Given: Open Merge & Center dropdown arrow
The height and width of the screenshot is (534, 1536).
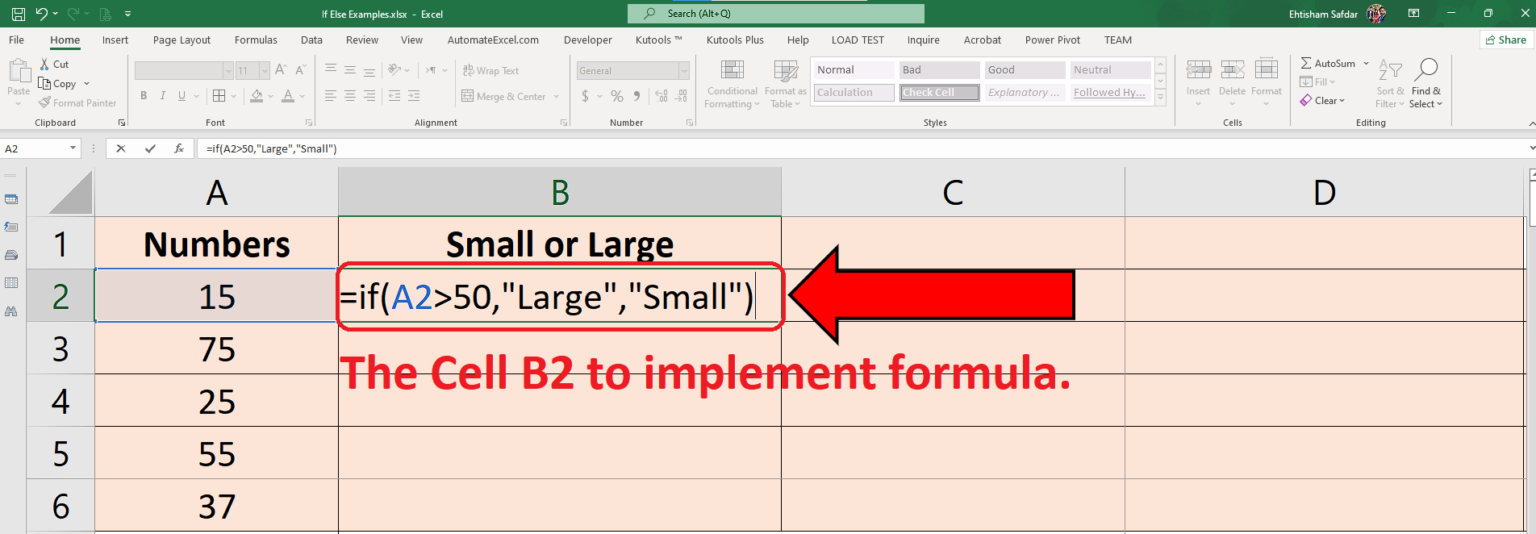Looking at the screenshot, I should (x=555, y=97).
